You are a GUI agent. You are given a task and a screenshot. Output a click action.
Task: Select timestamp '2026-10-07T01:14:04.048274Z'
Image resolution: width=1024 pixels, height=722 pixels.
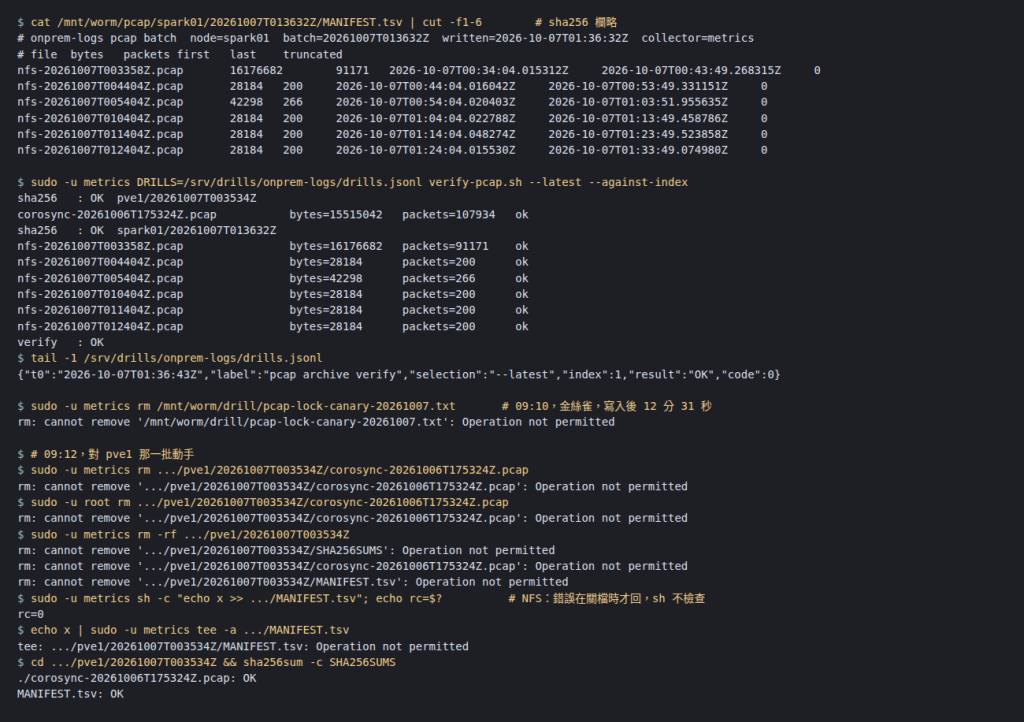click(x=425, y=134)
